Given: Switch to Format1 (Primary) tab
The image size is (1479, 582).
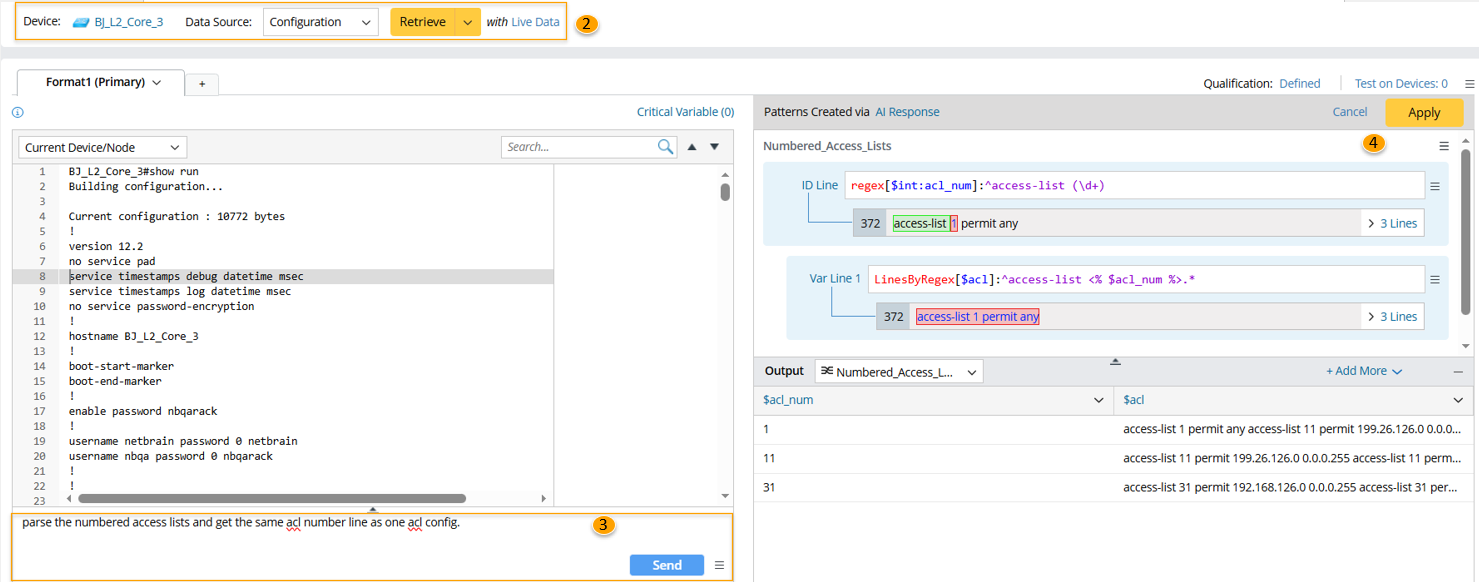Looking at the screenshot, I should [103, 82].
